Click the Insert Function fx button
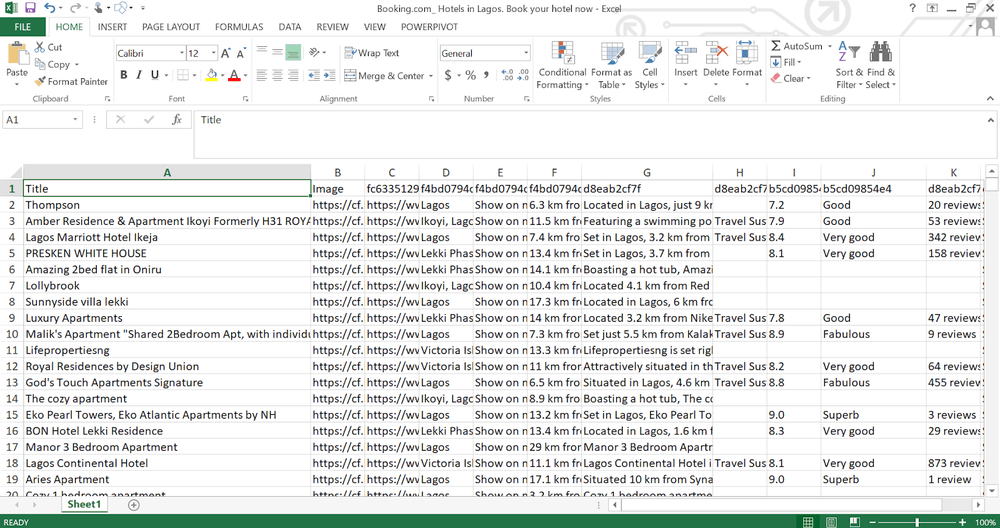The height and width of the screenshot is (528, 1000). click(x=177, y=120)
